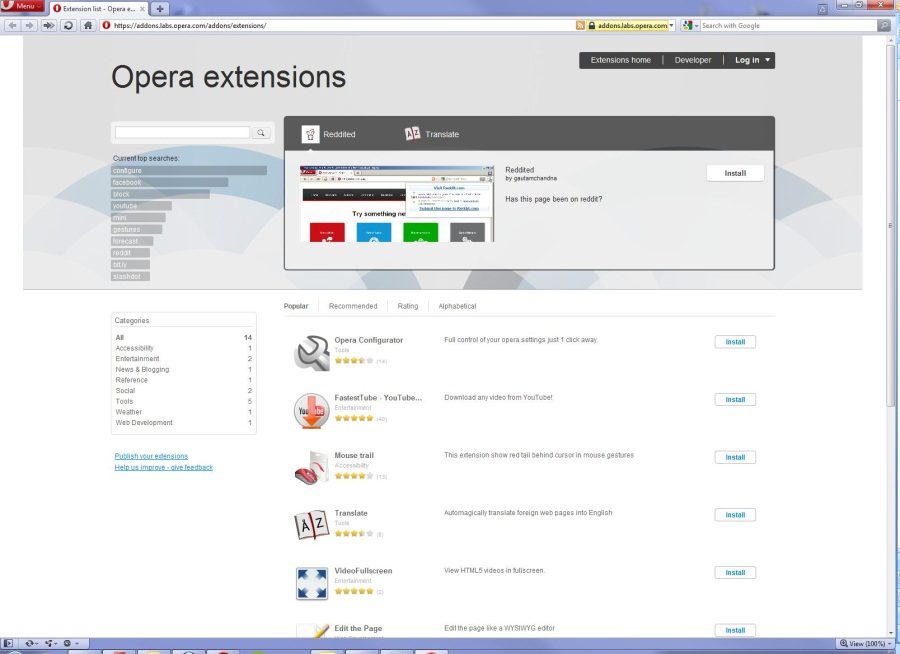Expand the Google search engine selector
900x654 pixels.
pos(691,25)
